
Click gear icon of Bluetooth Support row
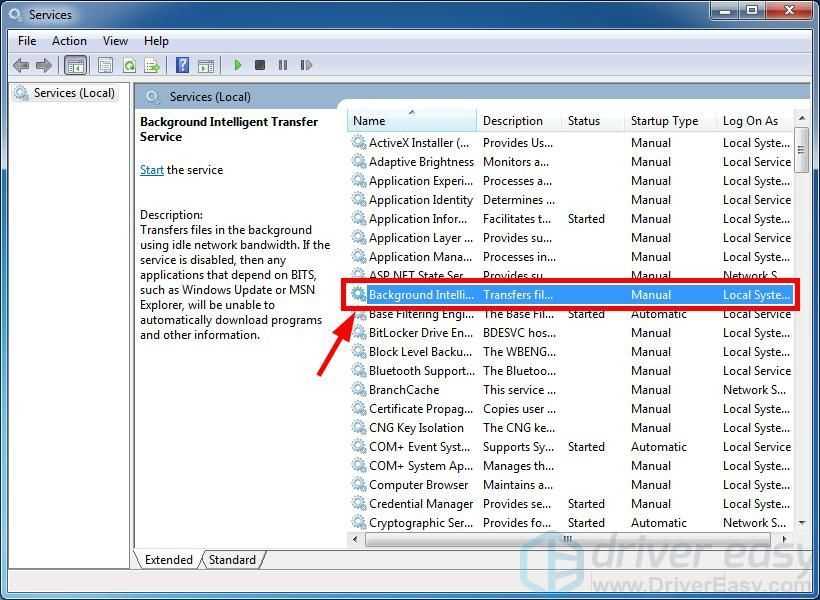pos(359,370)
